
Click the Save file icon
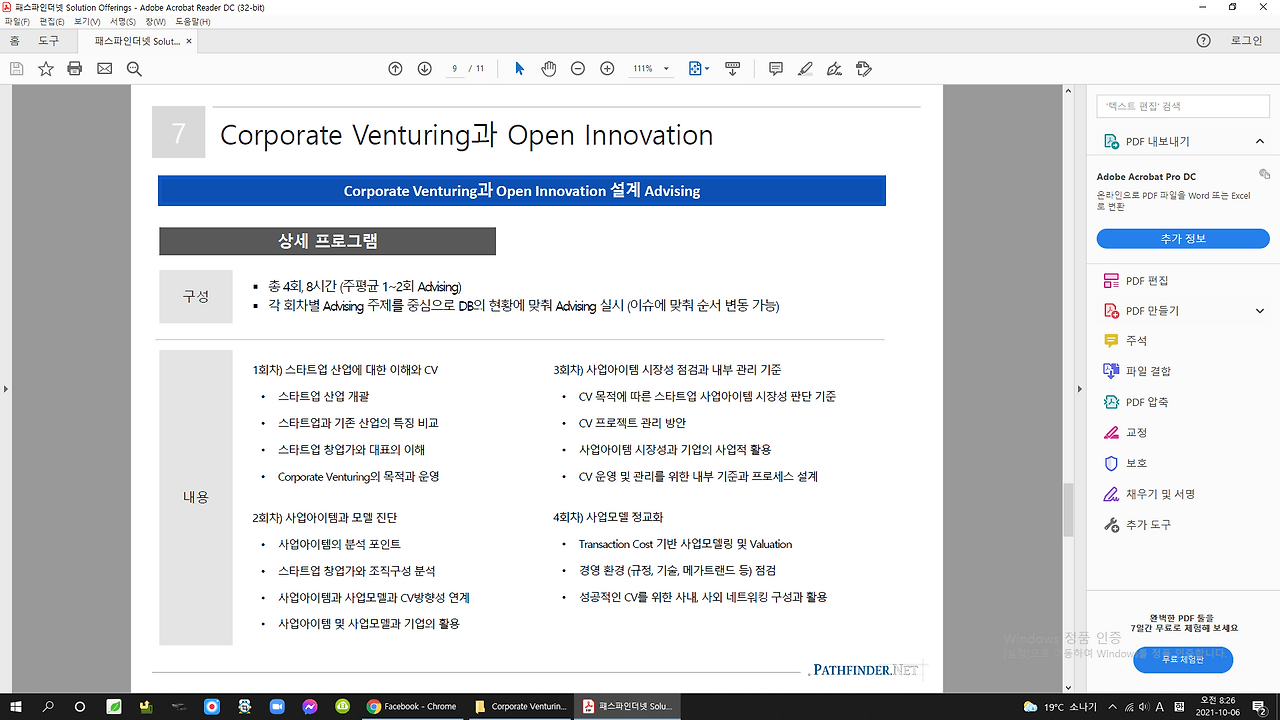(x=16, y=69)
